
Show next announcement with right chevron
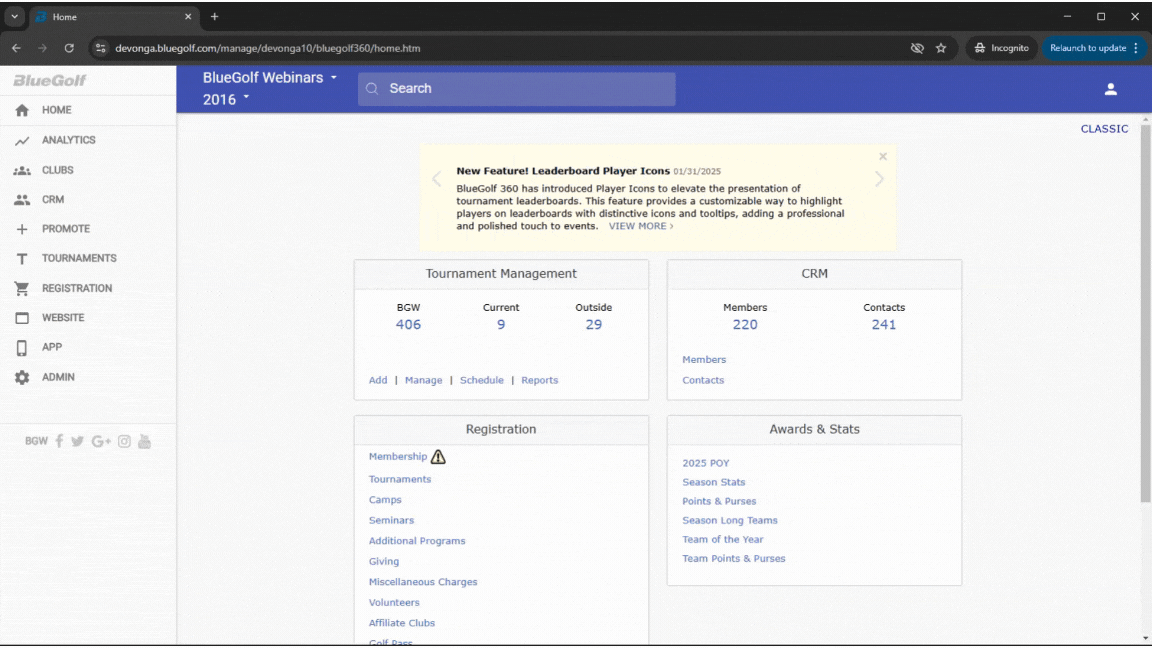(879, 179)
